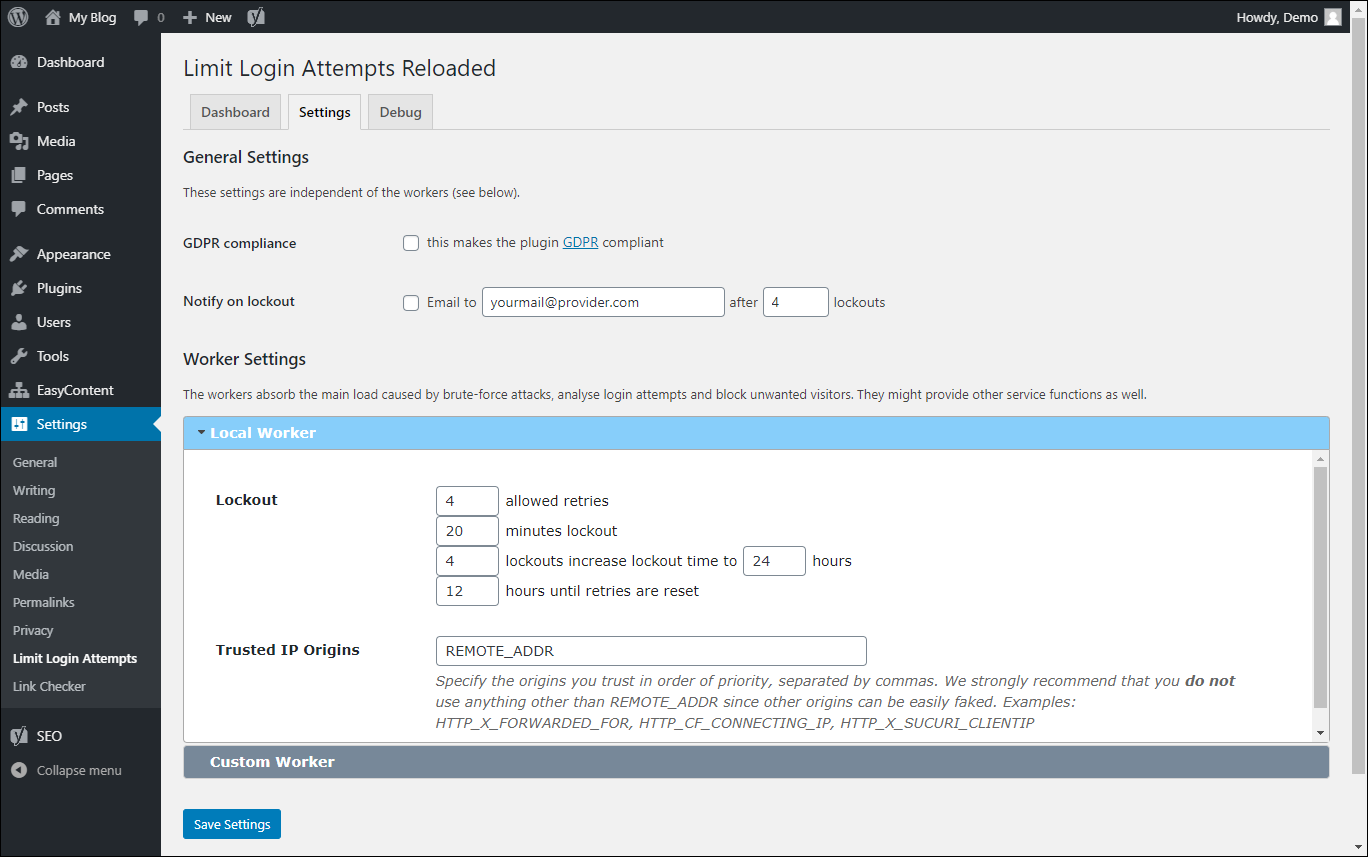Click the main page scrollbar down arrow
The height and width of the screenshot is (857, 1368).
pos(1359,847)
